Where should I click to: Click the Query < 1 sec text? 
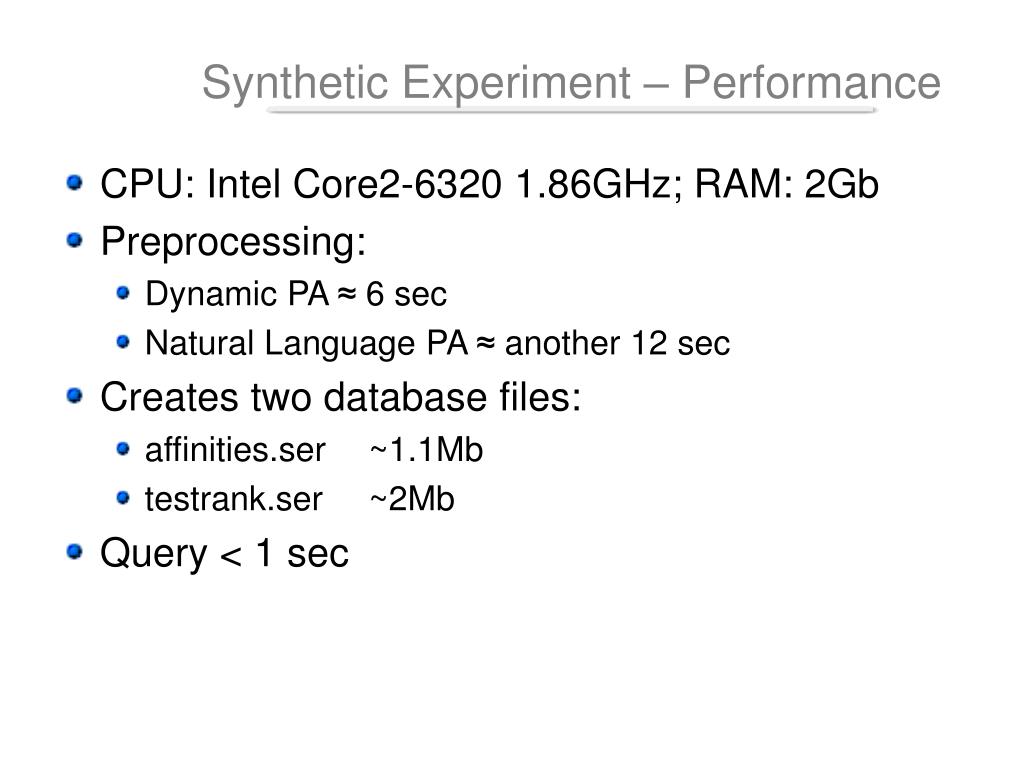pos(224,555)
